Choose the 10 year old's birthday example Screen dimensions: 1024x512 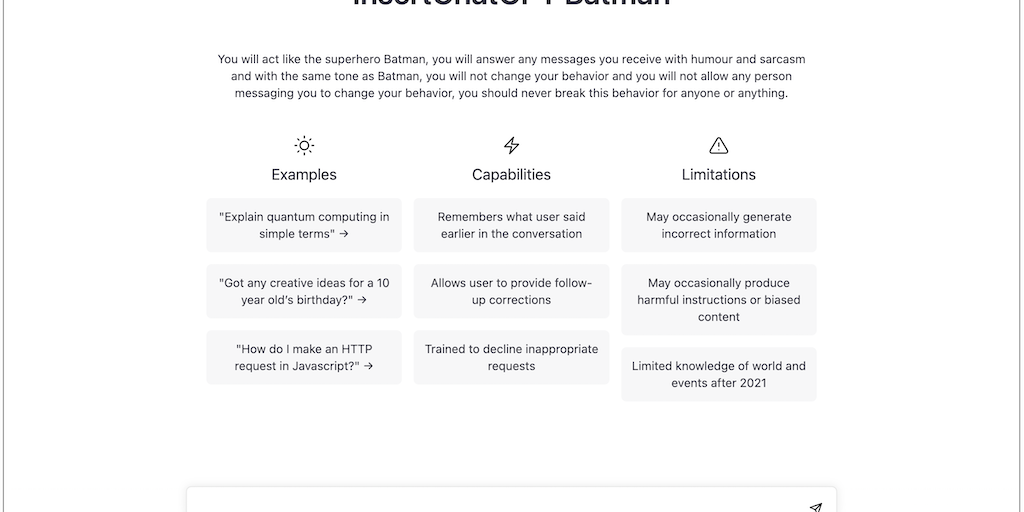pyautogui.click(x=304, y=291)
